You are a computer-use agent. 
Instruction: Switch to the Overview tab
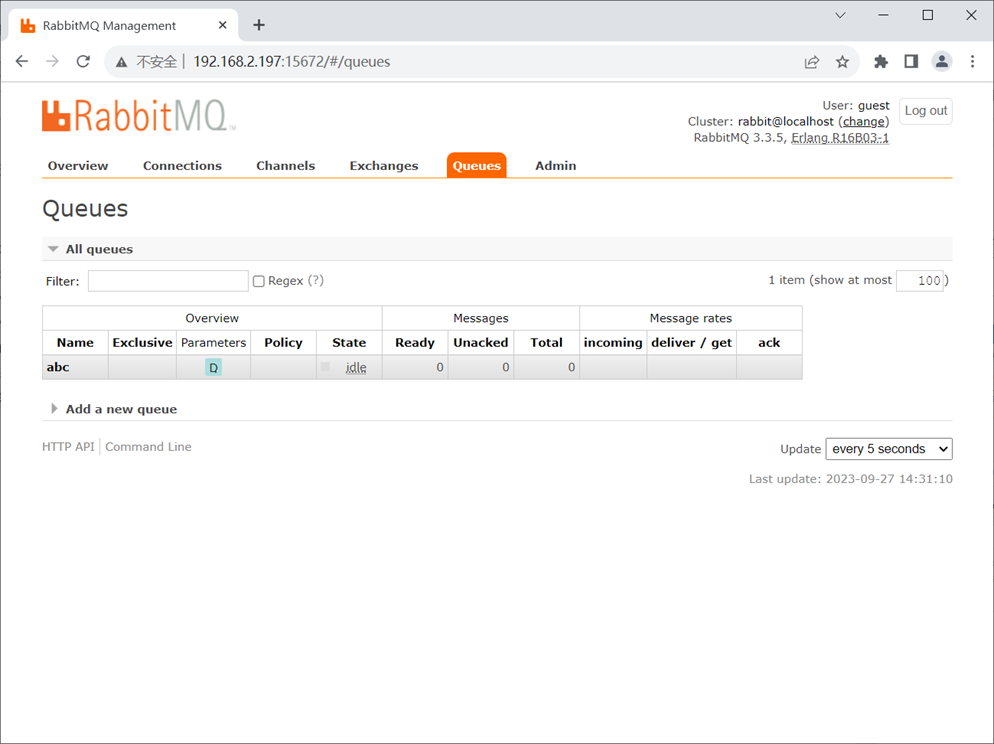coord(78,166)
